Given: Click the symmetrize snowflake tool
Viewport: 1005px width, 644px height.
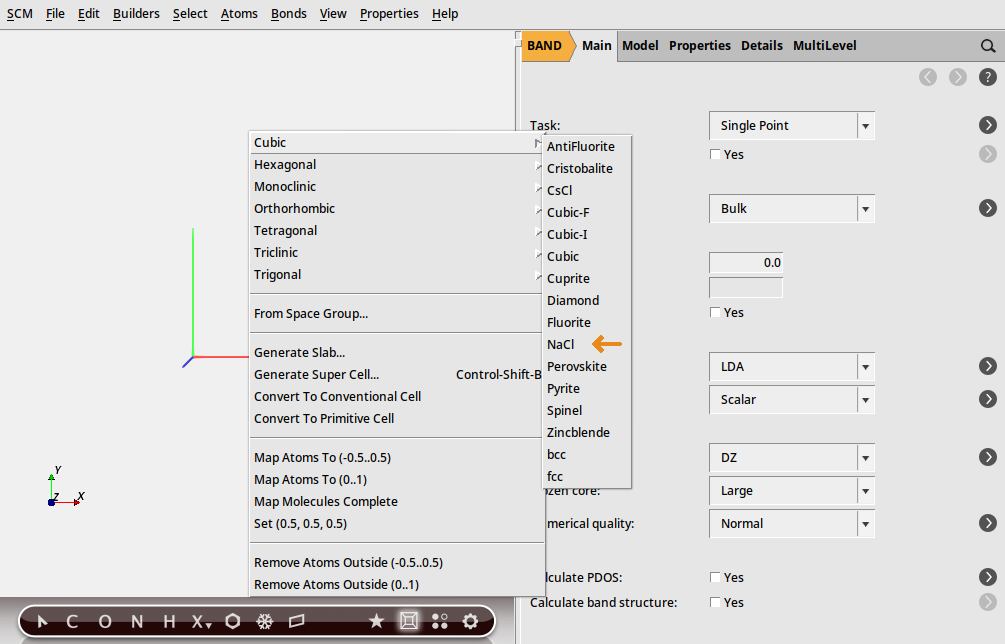Looking at the screenshot, I should 263,621.
